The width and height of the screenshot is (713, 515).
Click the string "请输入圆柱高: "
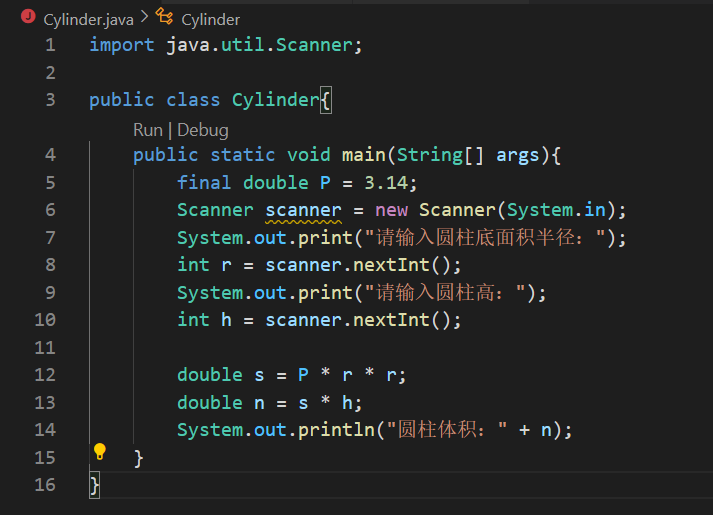(x=446, y=293)
